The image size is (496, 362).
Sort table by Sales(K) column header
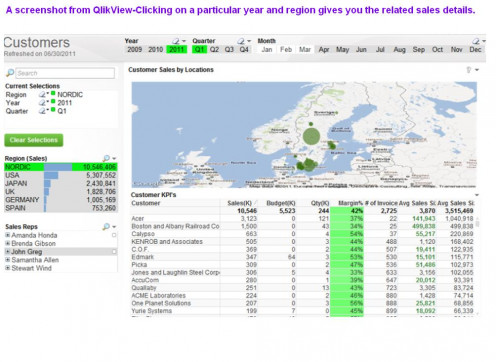pos(239,203)
